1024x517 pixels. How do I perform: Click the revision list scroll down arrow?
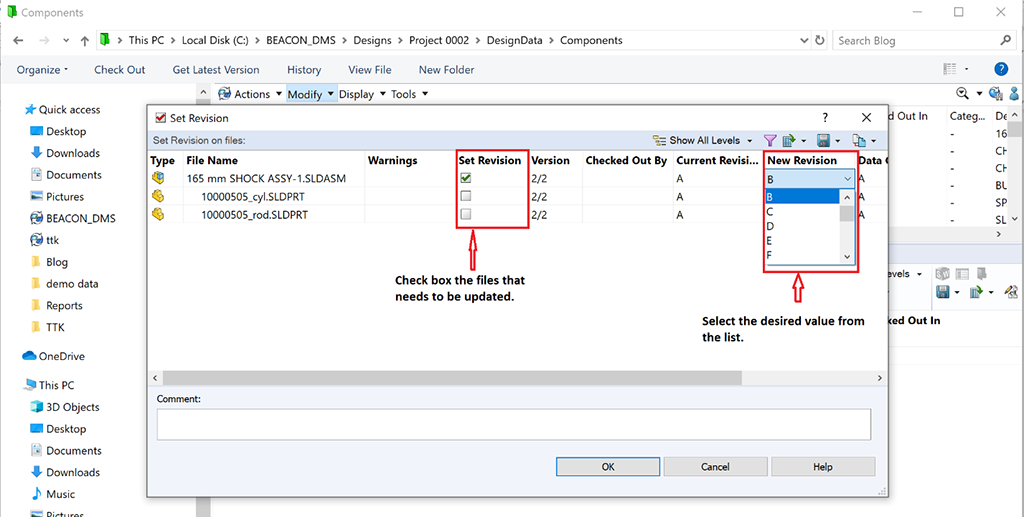847,257
